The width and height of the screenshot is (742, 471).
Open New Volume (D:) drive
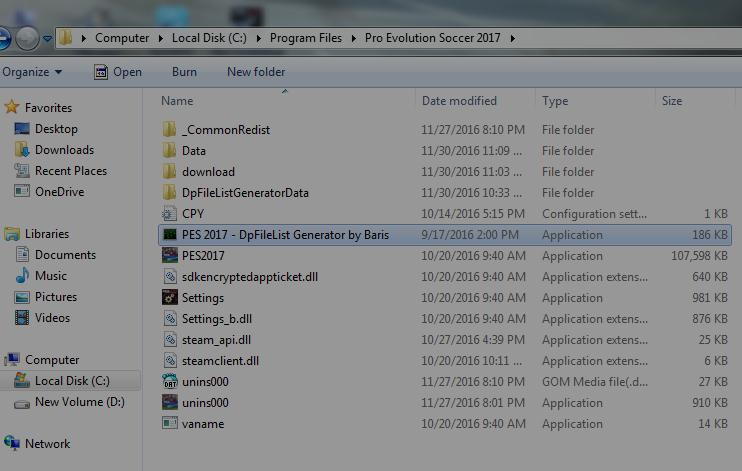pos(80,402)
